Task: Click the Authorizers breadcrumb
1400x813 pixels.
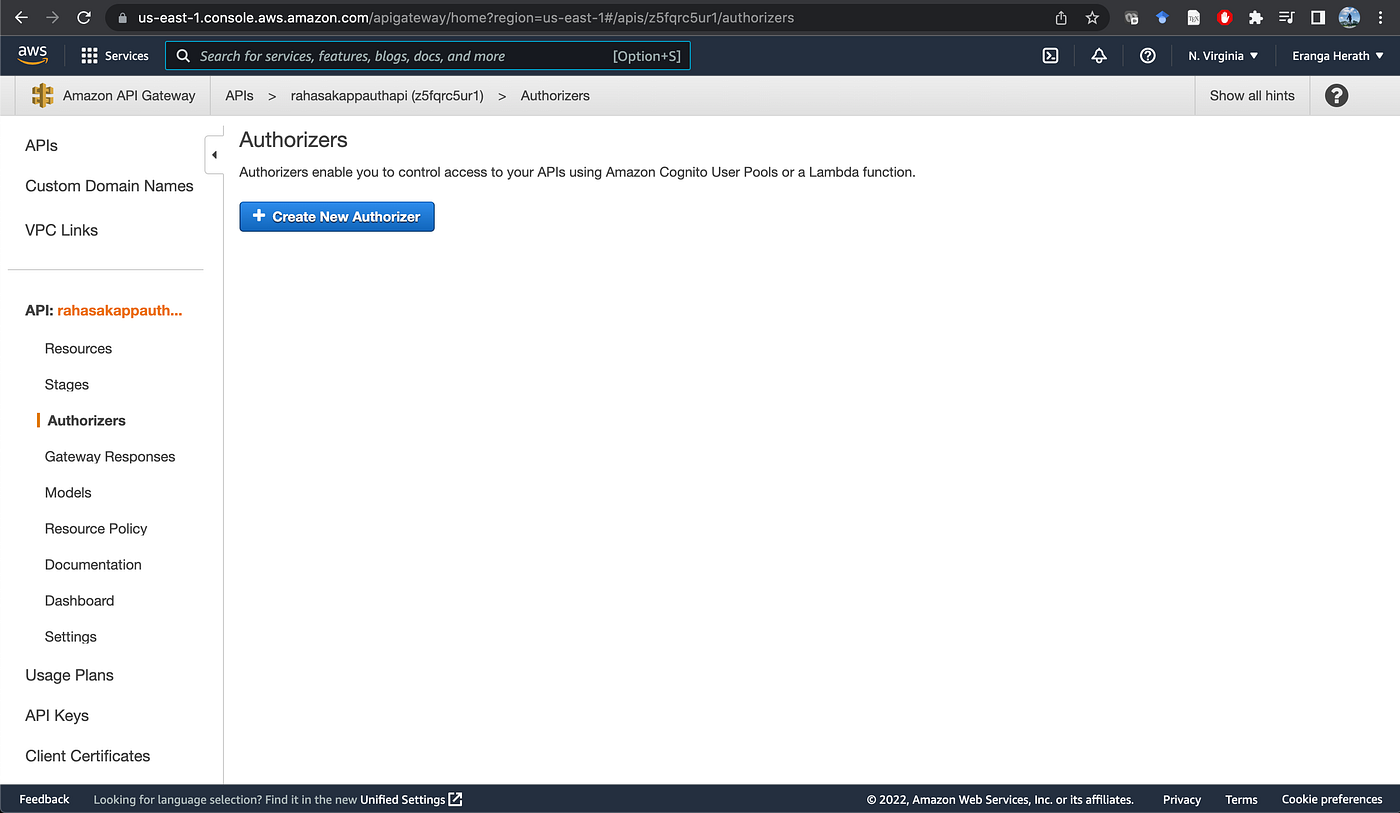Action: pyautogui.click(x=555, y=96)
